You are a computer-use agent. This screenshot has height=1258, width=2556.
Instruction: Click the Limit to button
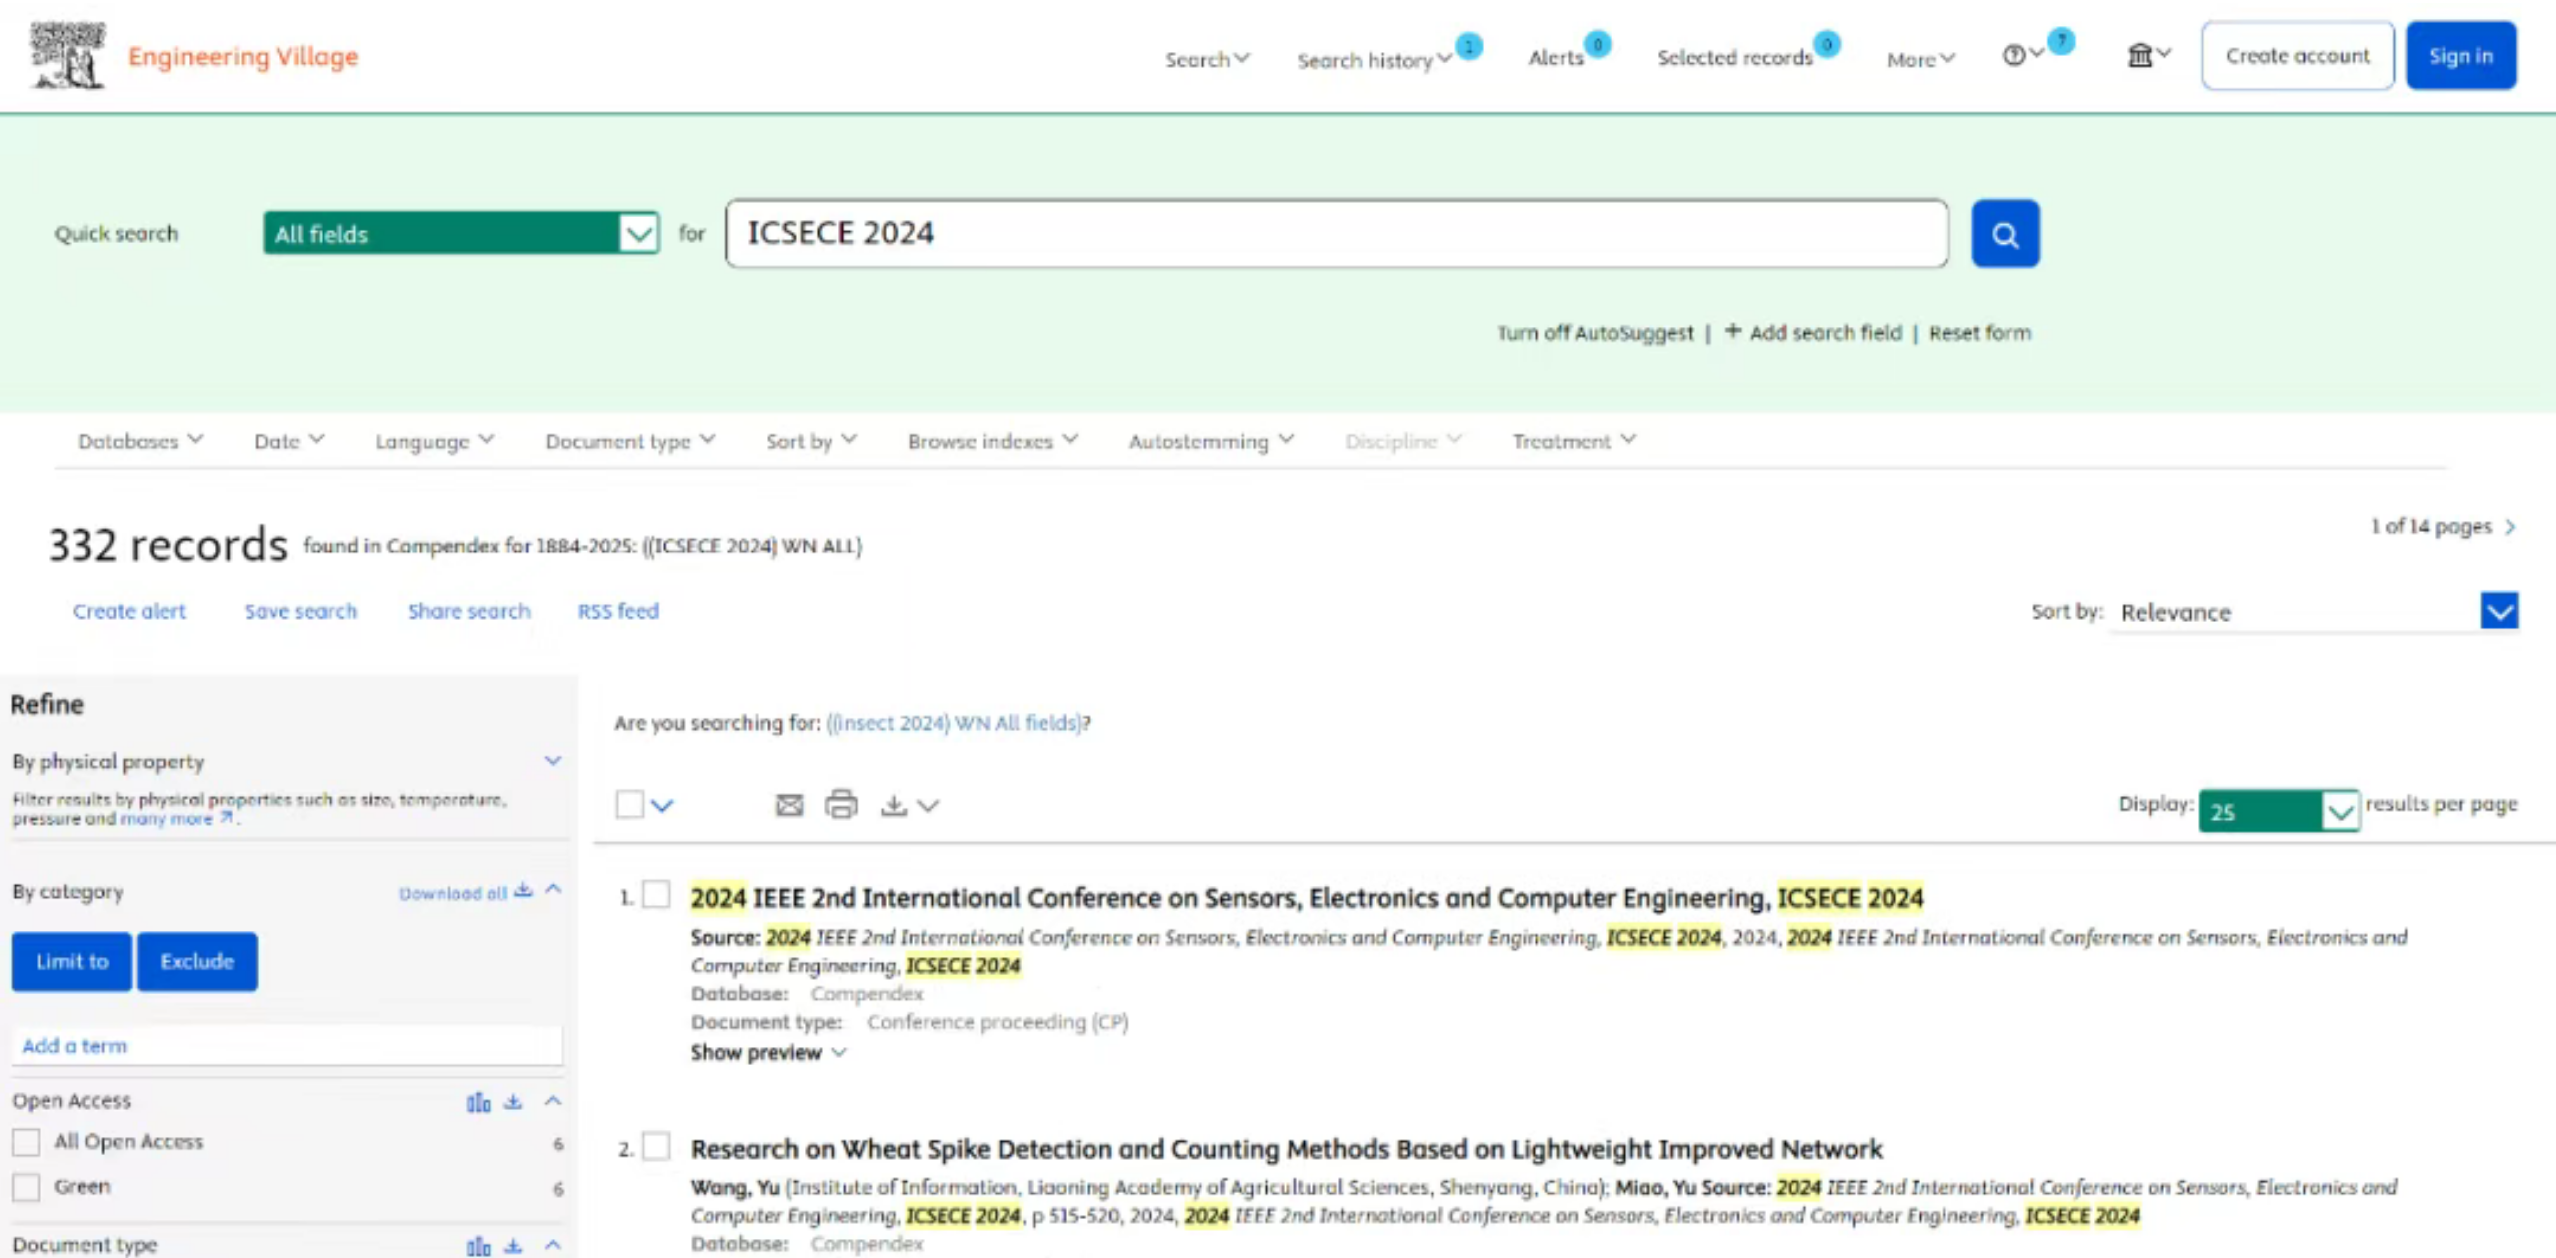71,962
